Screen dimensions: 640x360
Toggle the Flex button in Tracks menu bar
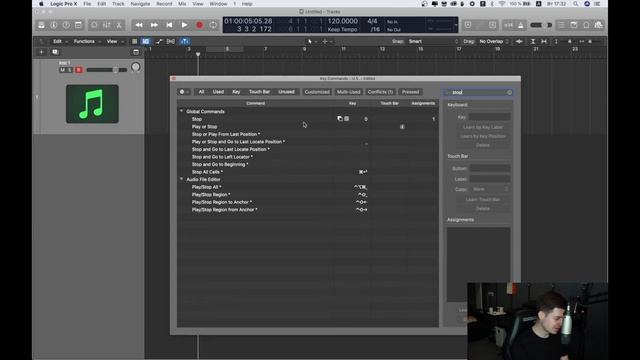(171, 42)
